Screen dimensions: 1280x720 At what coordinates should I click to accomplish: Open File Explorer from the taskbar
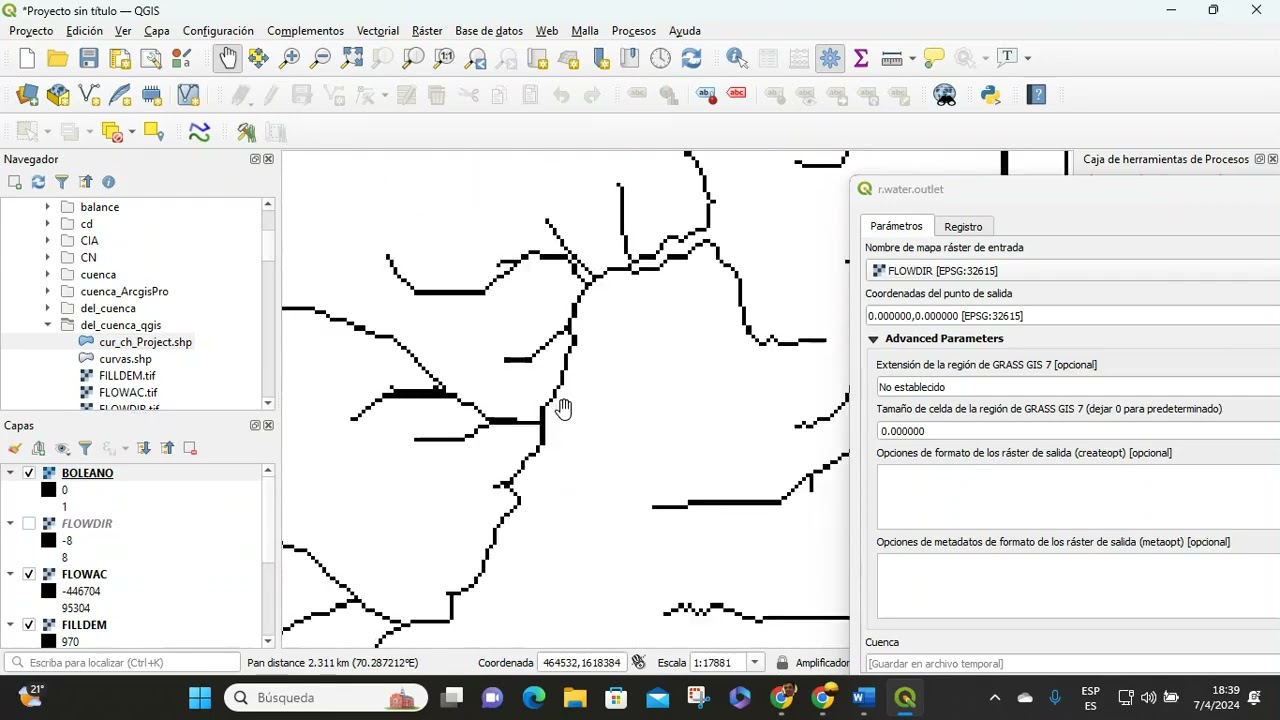coord(574,698)
